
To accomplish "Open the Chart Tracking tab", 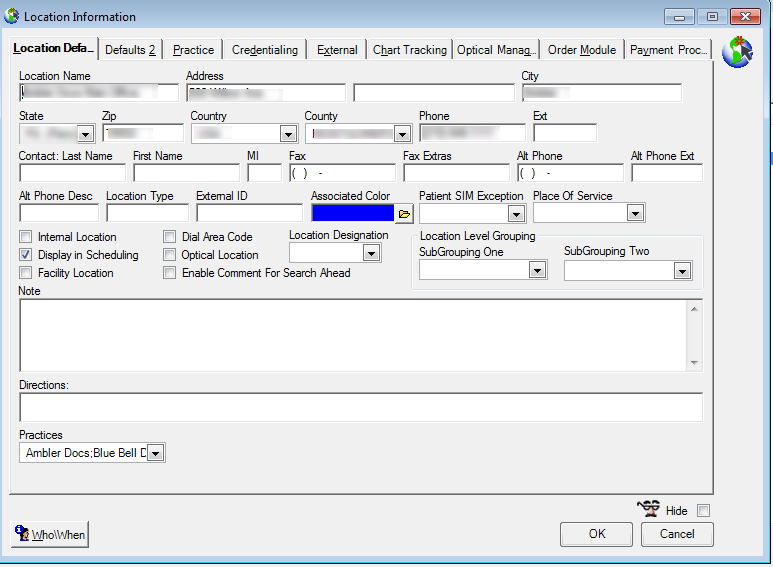I will (410, 50).
